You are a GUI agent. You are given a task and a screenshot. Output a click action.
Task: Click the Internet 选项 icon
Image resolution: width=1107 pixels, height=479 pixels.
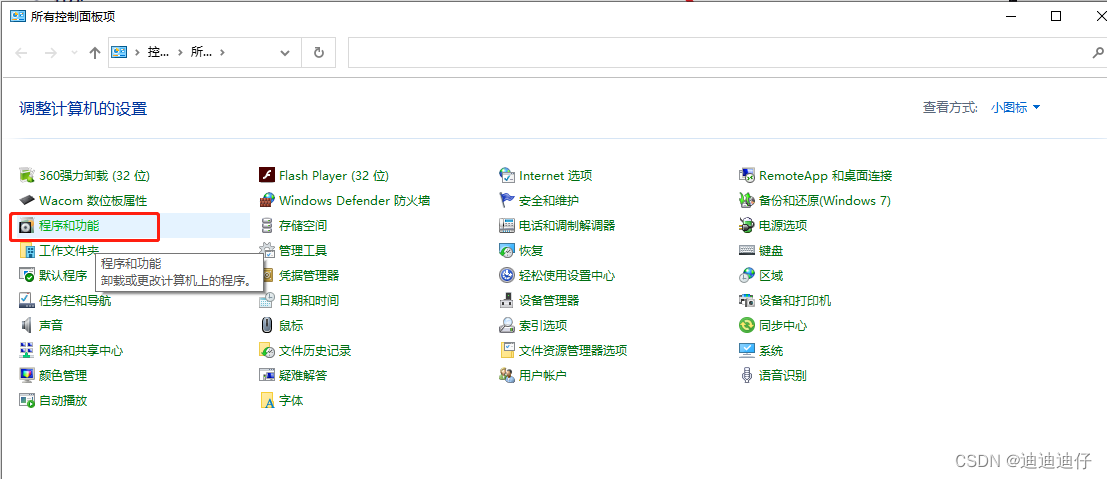click(507, 175)
